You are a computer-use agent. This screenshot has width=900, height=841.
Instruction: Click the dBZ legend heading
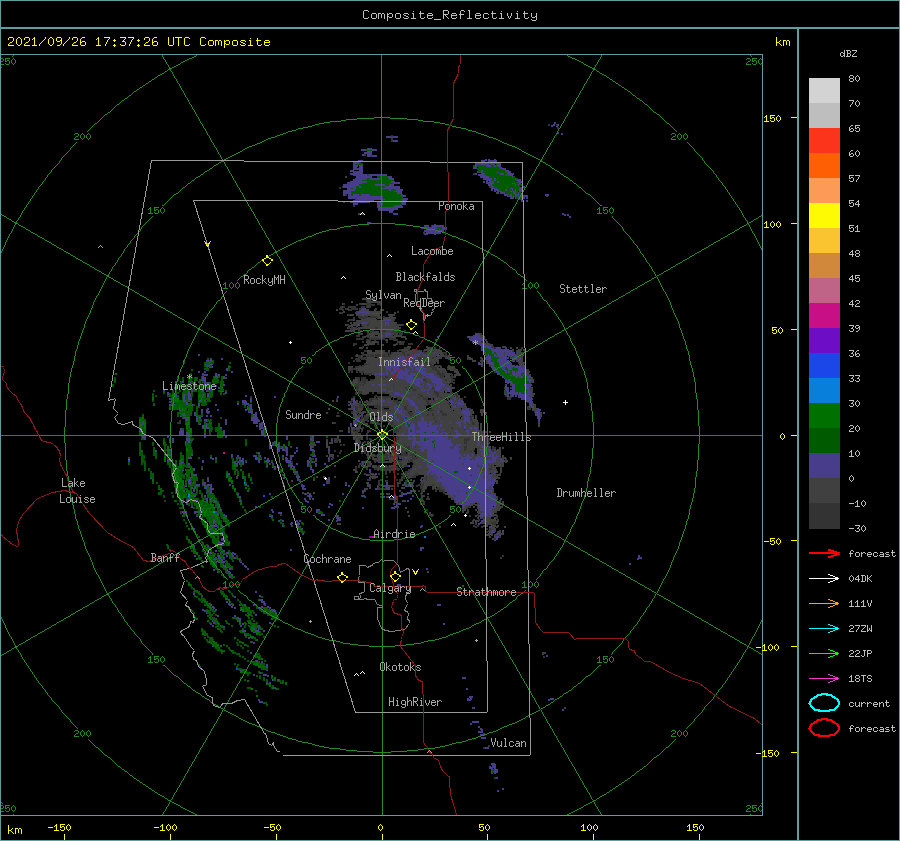[848, 53]
